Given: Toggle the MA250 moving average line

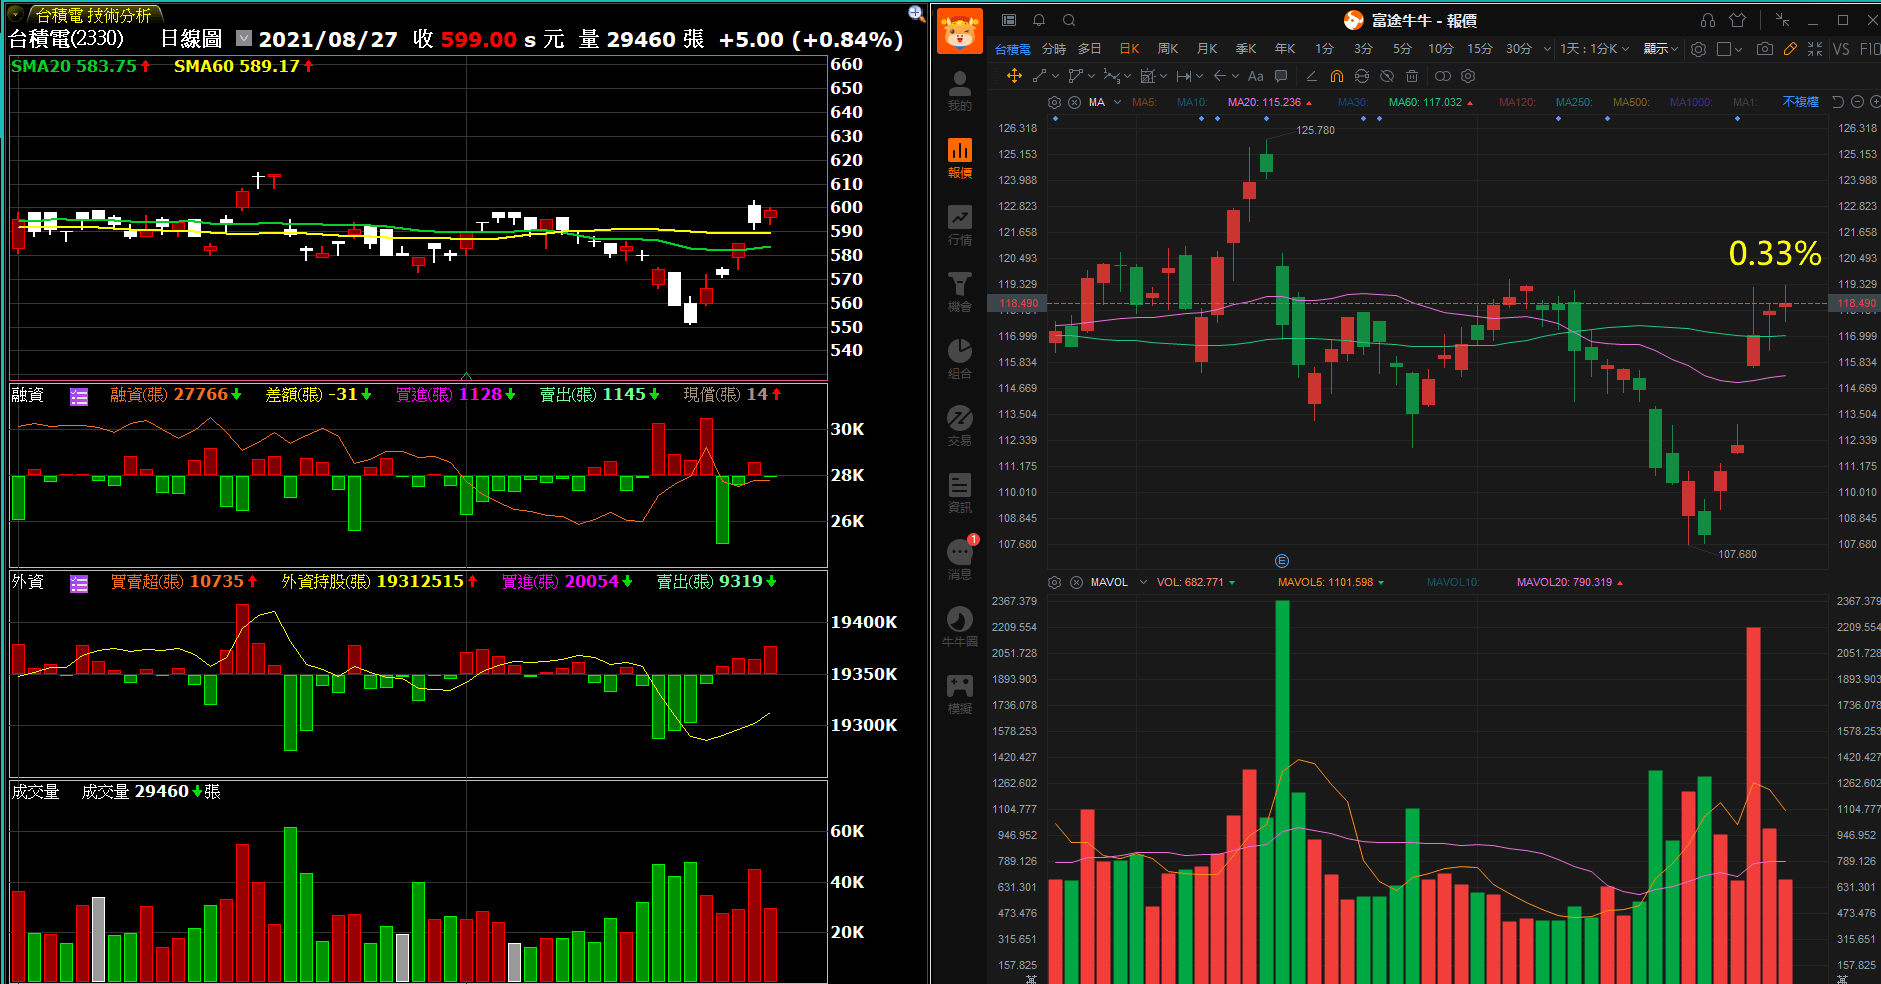Looking at the screenshot, I should pos(1574,102).
